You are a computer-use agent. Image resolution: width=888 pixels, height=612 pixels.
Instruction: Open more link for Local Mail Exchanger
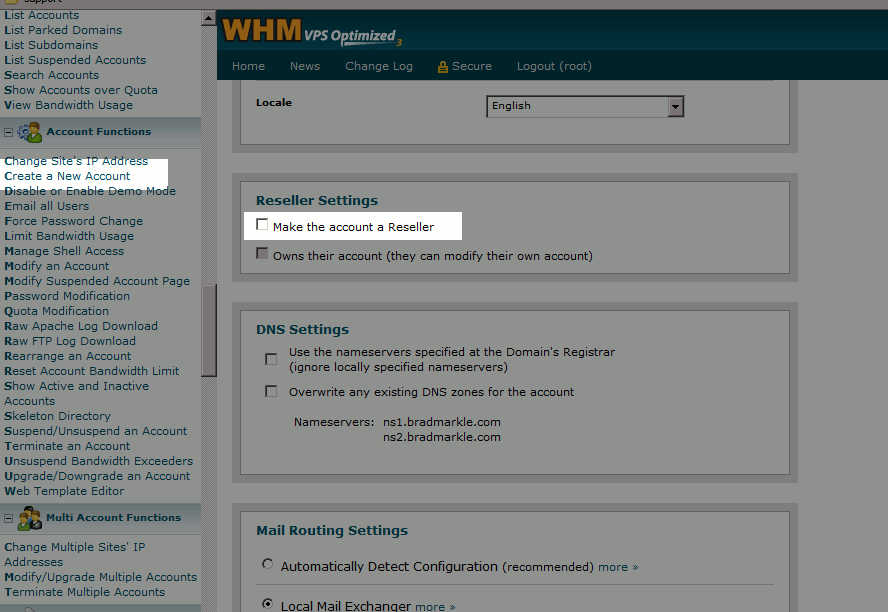pos(435,607)
